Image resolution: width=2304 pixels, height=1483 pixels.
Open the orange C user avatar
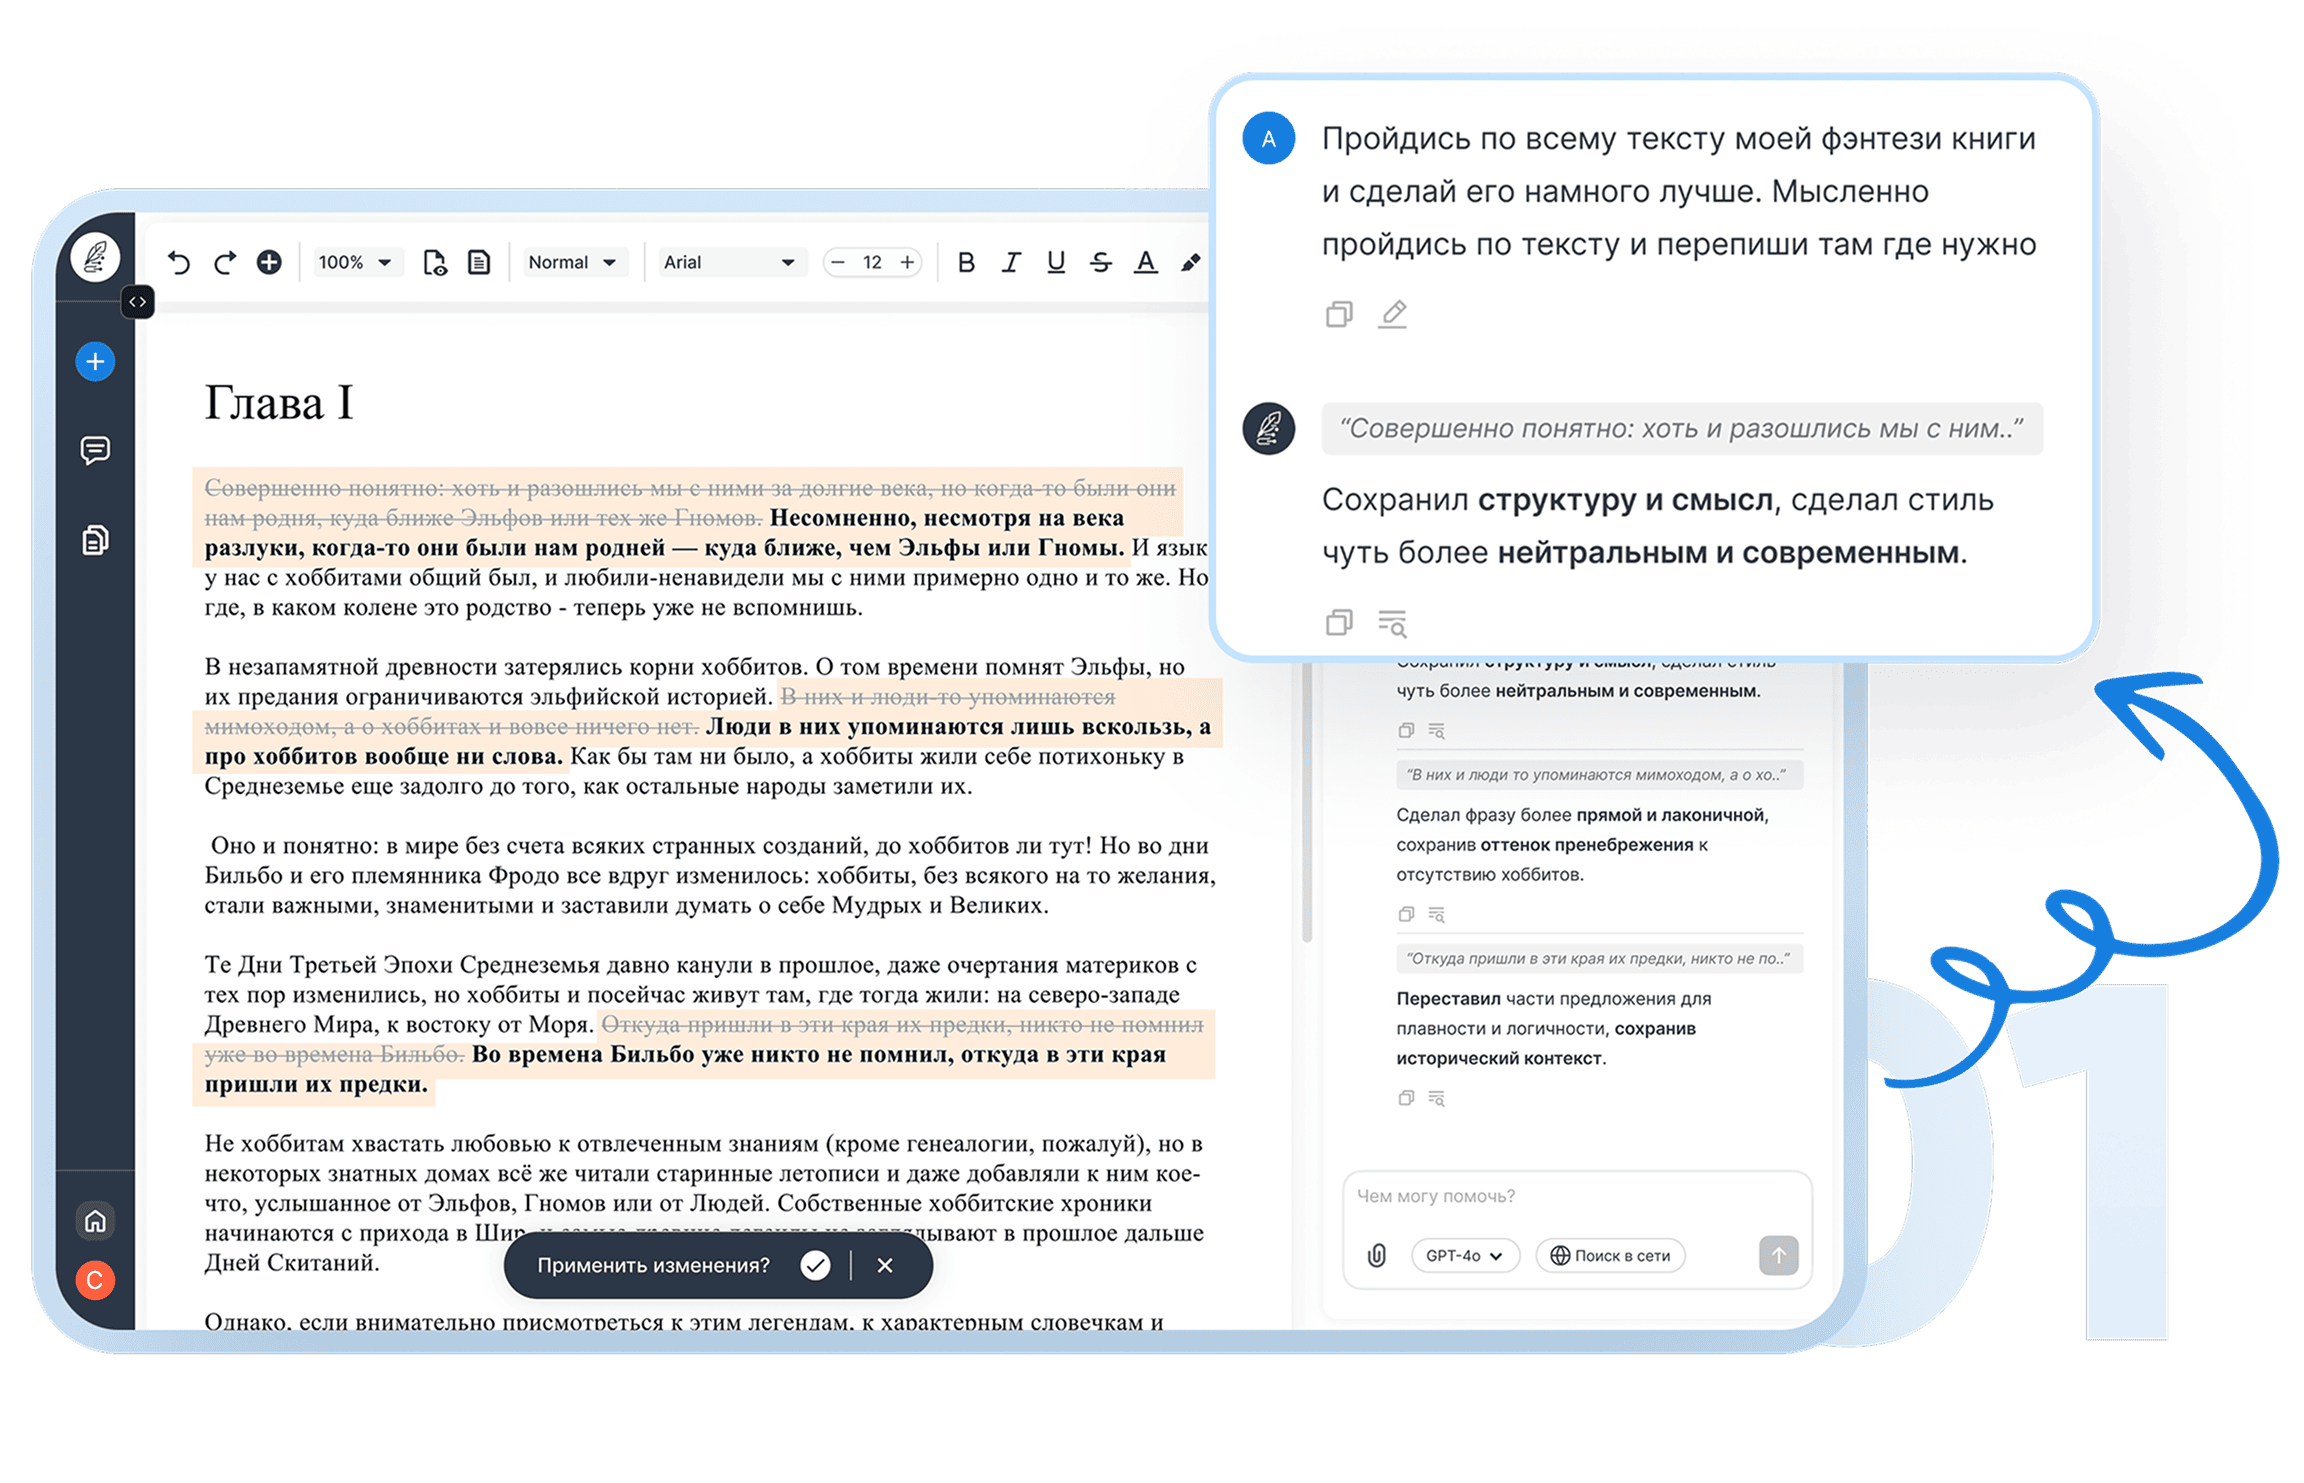[x=95, y=1280]
